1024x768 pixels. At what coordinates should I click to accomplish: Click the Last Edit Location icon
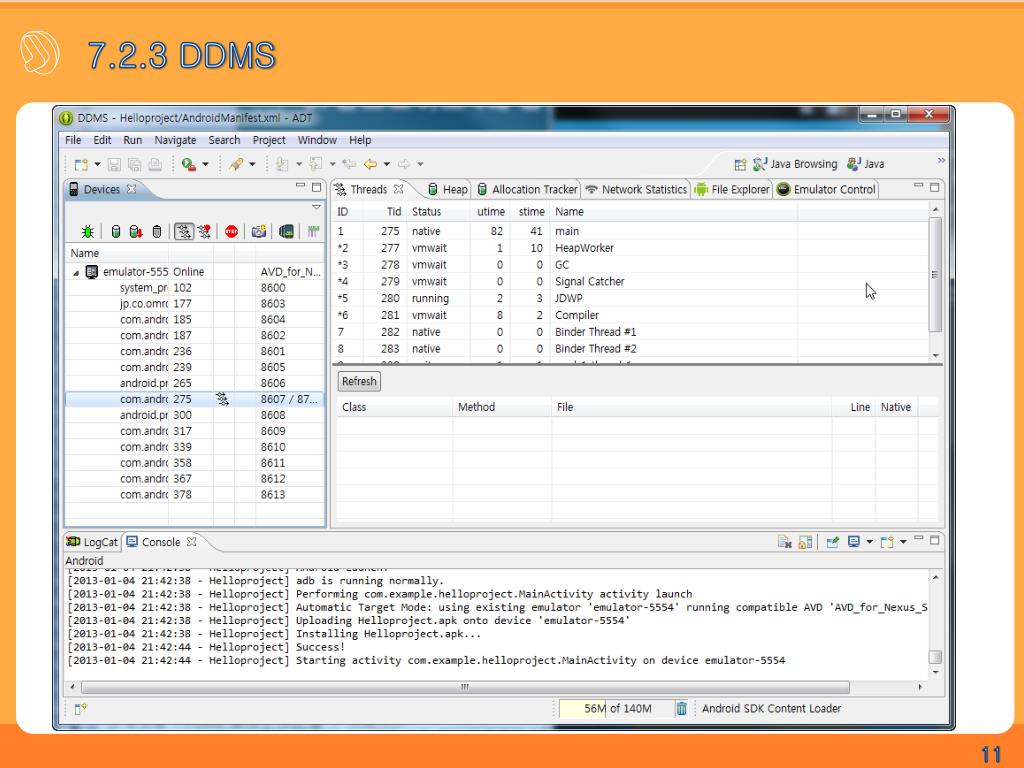[x=349, y=165]
